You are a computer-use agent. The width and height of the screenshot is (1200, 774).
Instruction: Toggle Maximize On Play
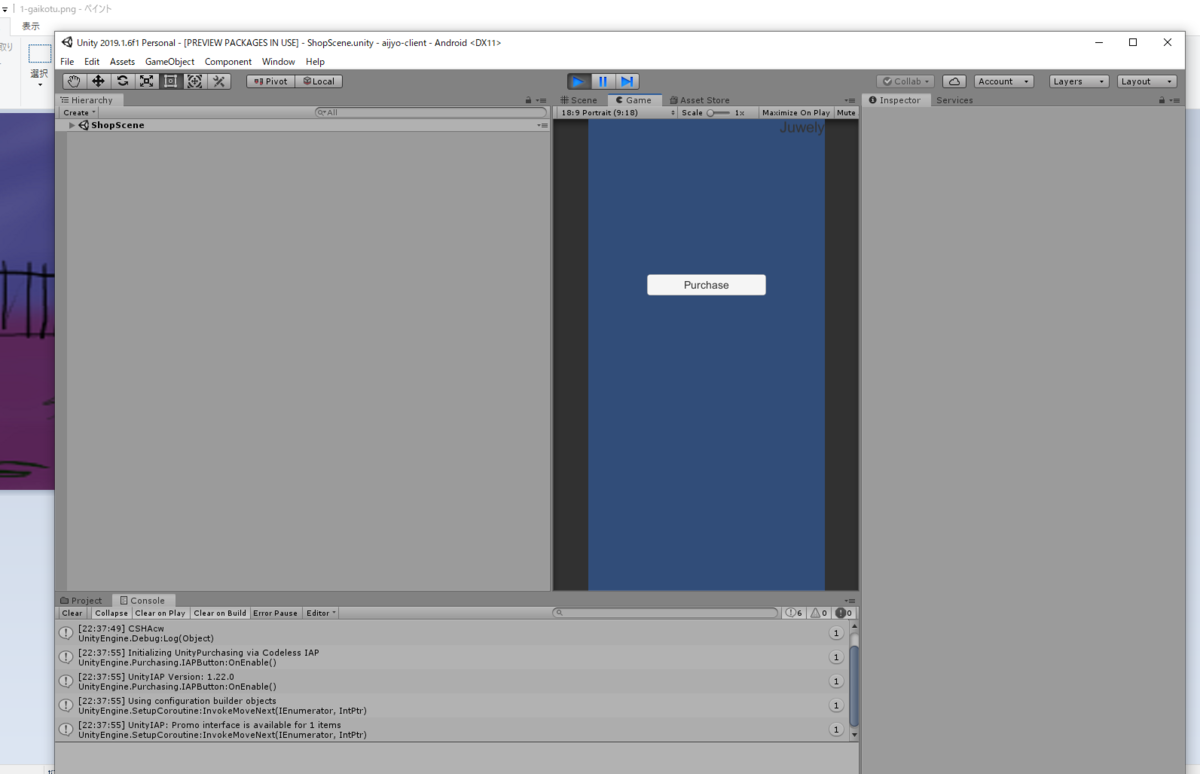tap(796, 113)
